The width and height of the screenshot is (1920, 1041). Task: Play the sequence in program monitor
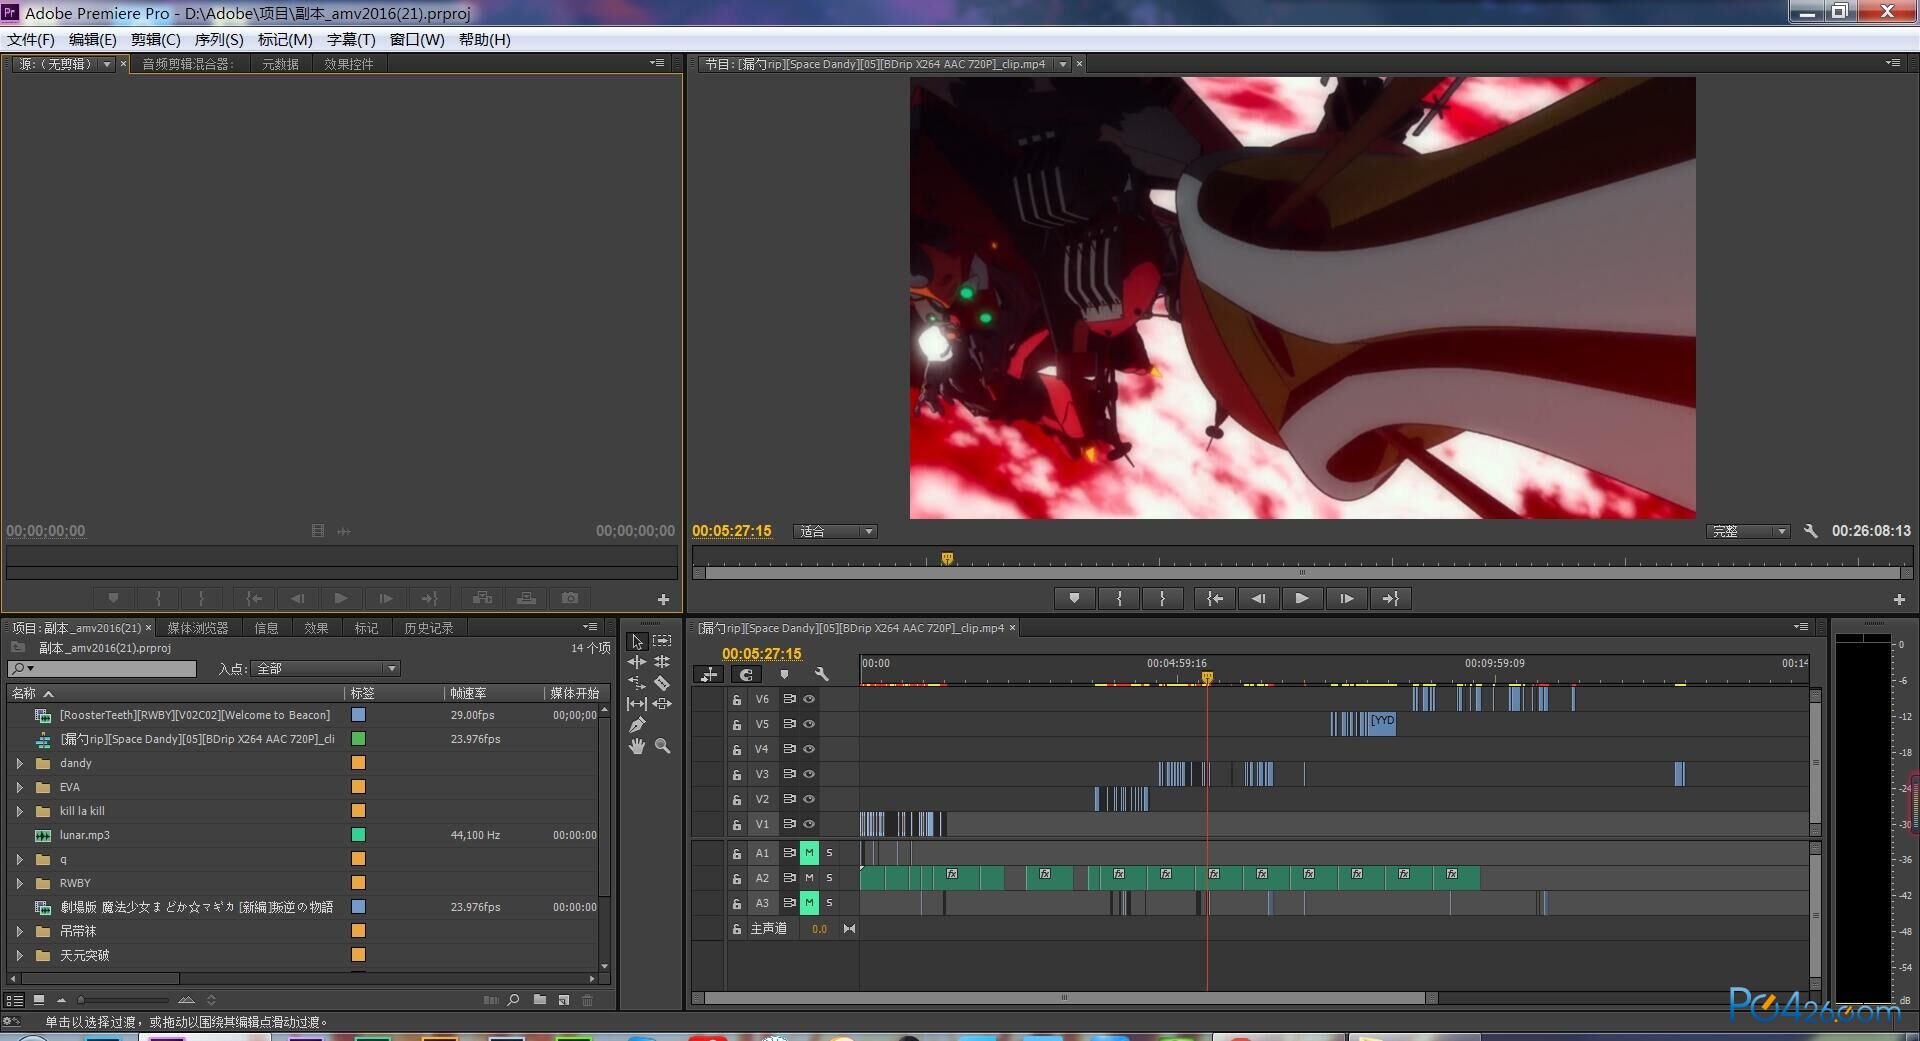pos(1302,599)
